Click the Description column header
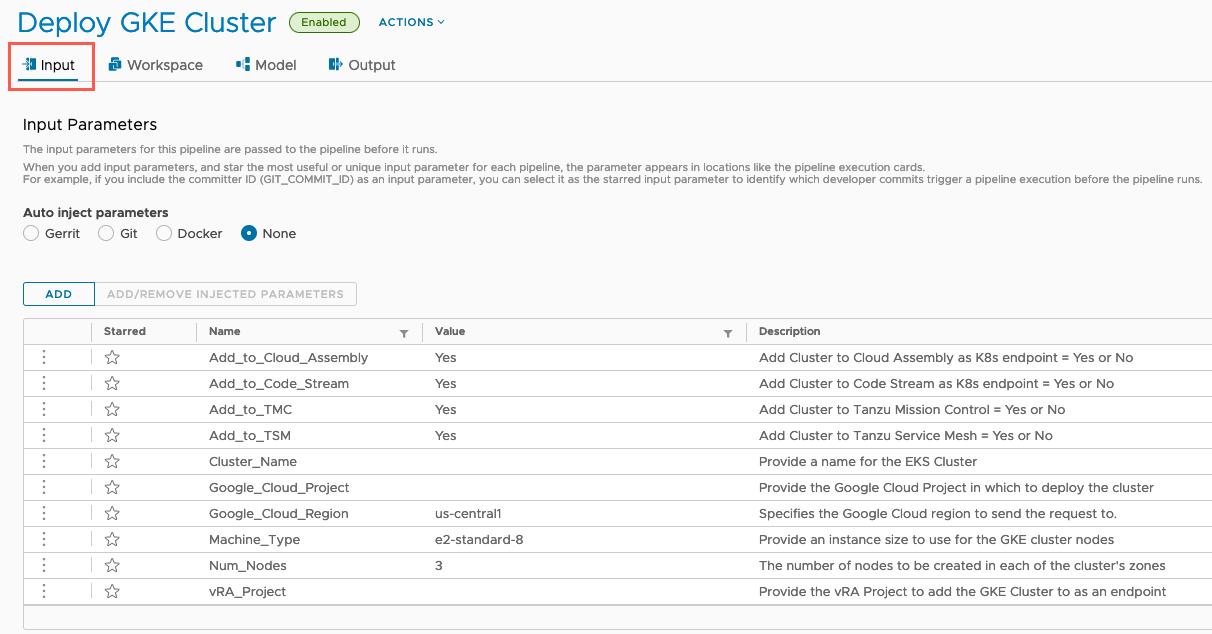Viewport: 1212px width, 634px height. 790,331
